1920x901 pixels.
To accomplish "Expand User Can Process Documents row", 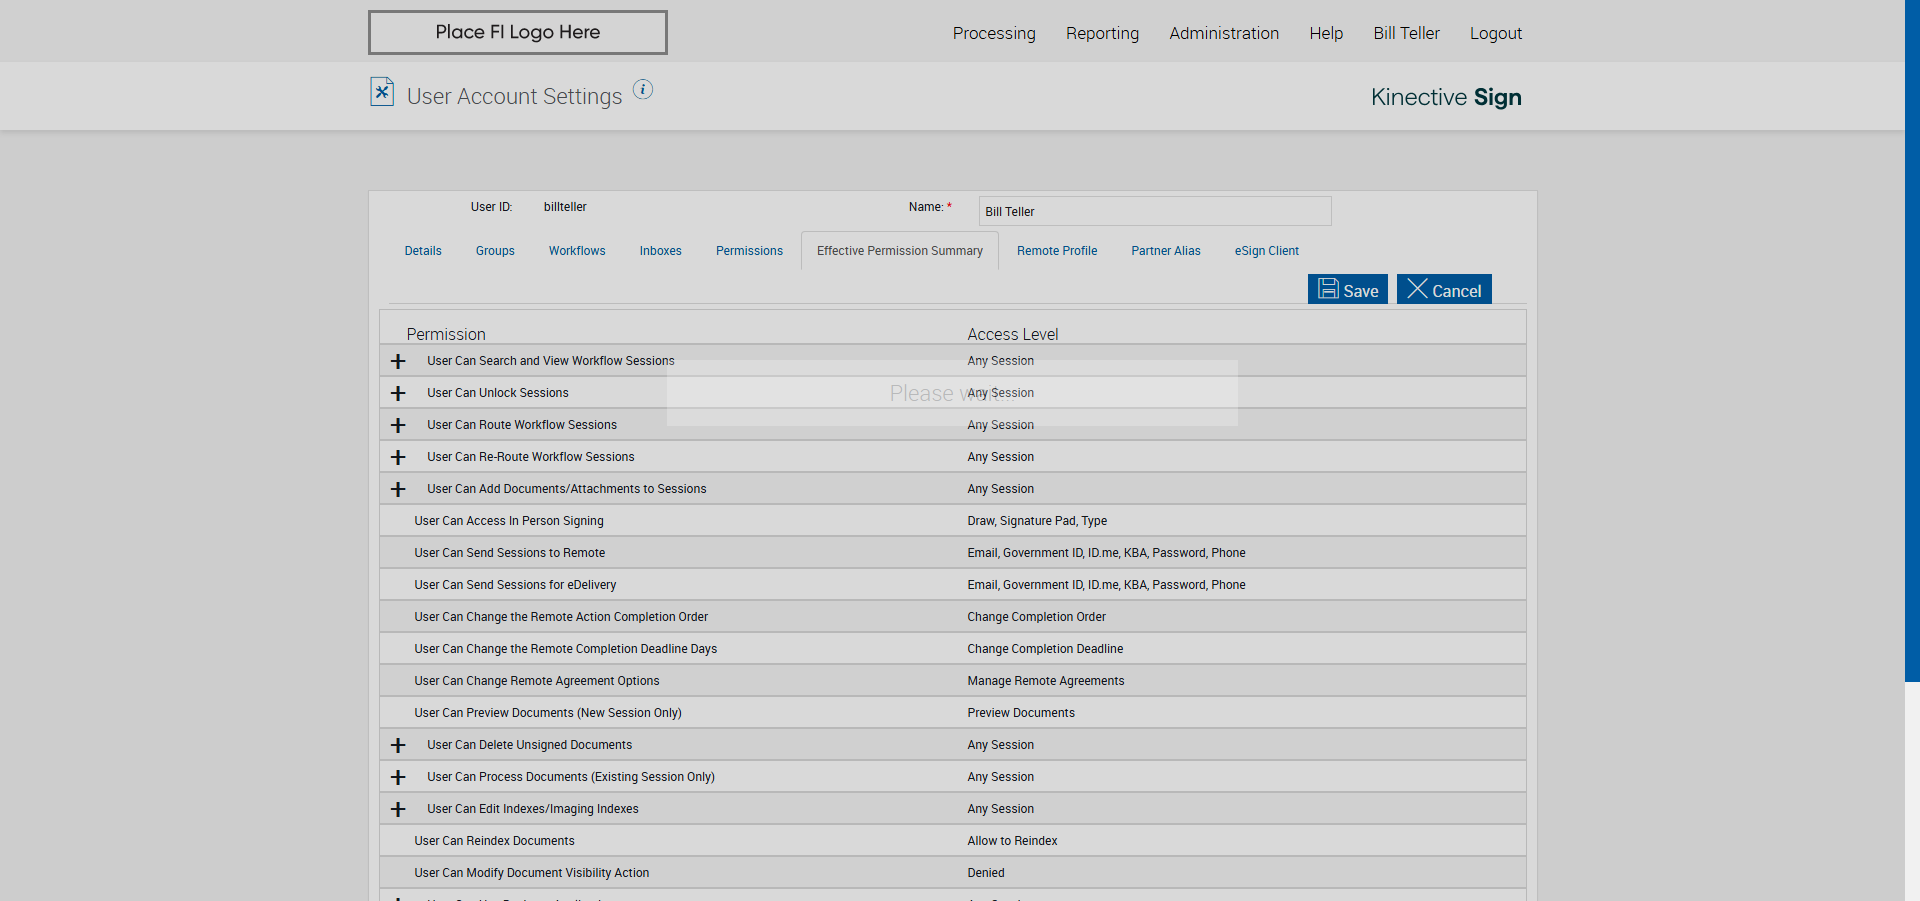I will click(398, 777).
